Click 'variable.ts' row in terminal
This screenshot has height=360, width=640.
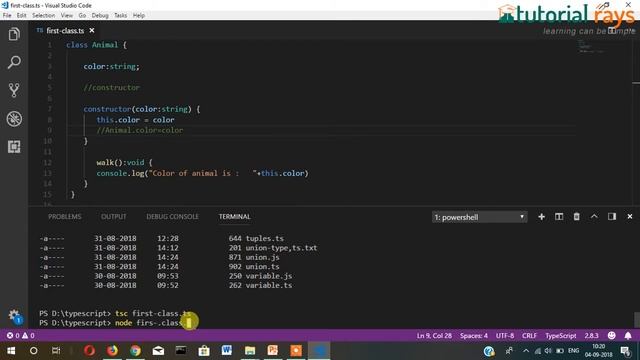coord(166,285)
